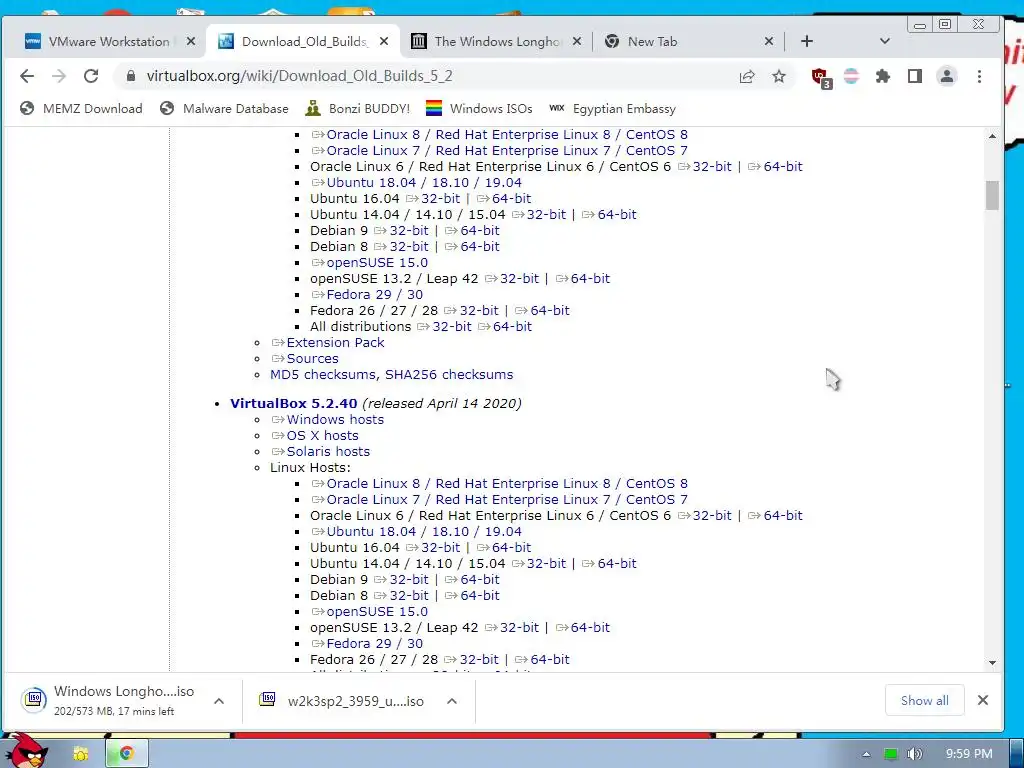Image resolution: width=1024 pixels, height=768 pixels.
Task: Reload the VirtualBox page
Action: (91, 76)
